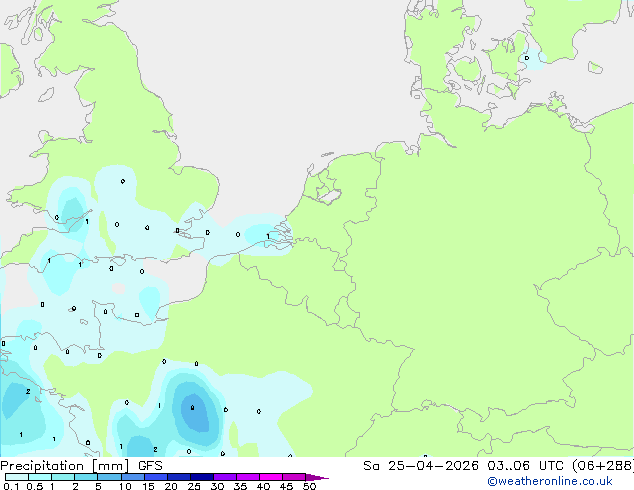Screen dimensions: 634x490
Task: Select the 40–45 mm magenta legend swatch
Action: (x=271, y=477)
